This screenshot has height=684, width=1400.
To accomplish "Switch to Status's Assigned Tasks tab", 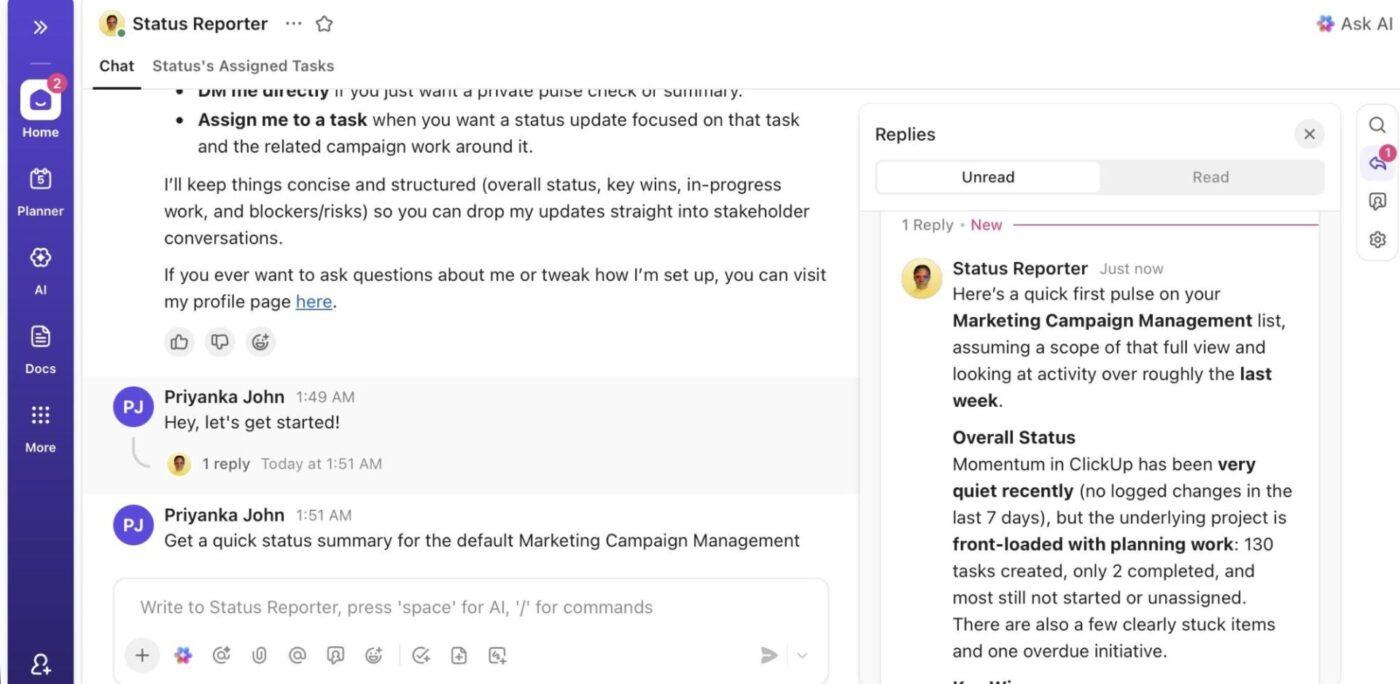I will coord(243,65).
